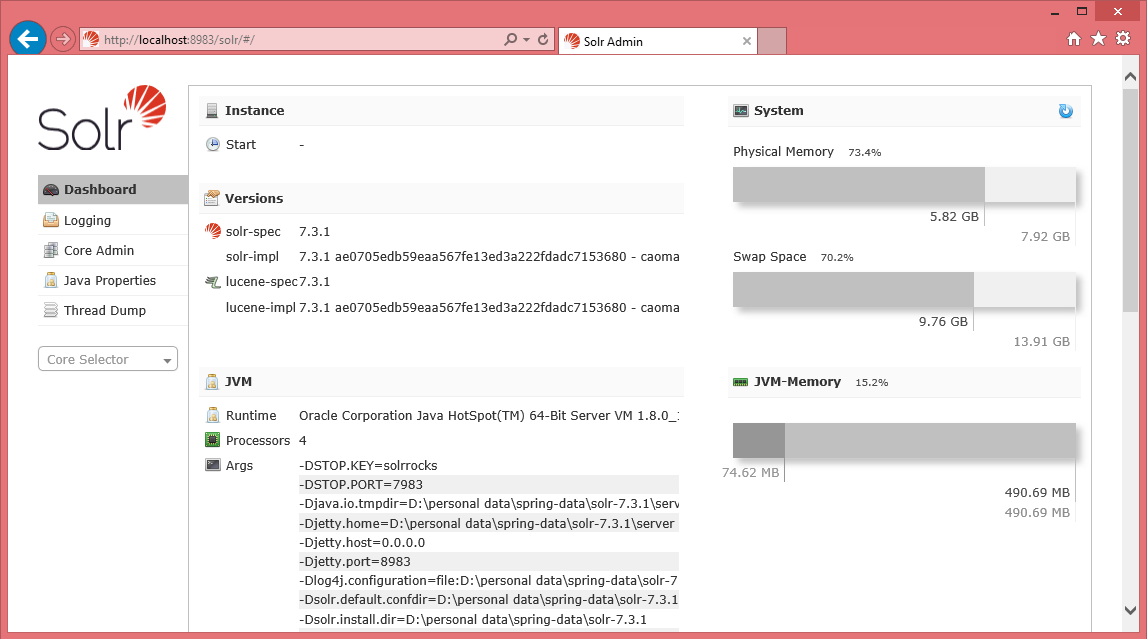Go back with browser back button

[28, 39]
